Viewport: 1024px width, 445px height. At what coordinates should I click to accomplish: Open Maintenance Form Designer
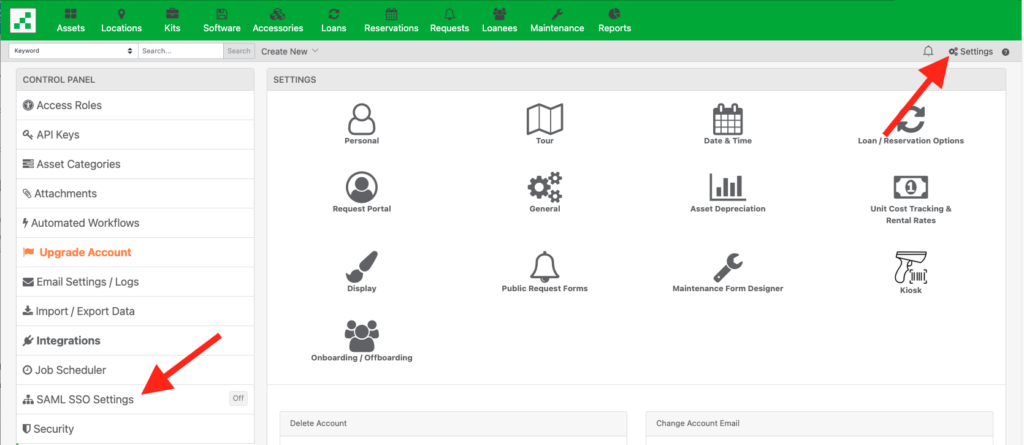[728, 271]
